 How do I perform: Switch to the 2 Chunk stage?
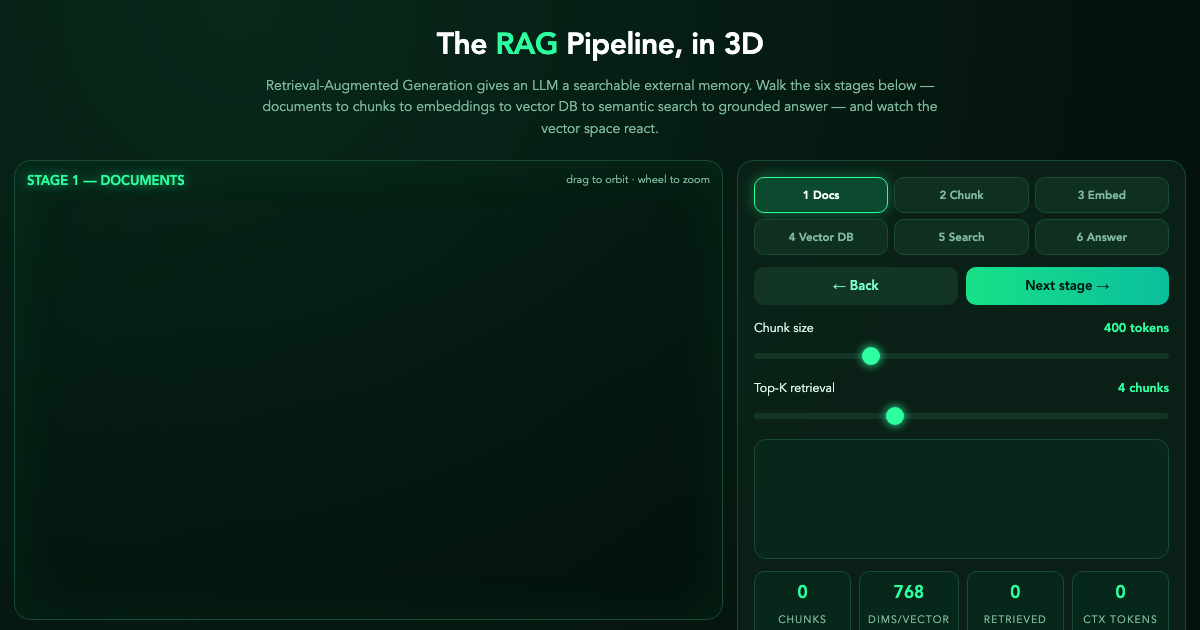tap(961, 195)
